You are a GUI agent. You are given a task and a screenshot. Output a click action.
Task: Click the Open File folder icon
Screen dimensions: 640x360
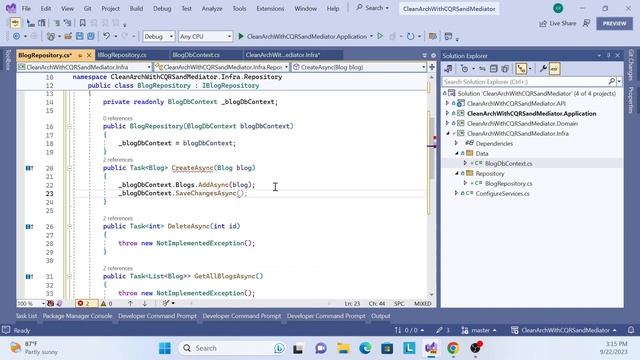click(68, 36)
